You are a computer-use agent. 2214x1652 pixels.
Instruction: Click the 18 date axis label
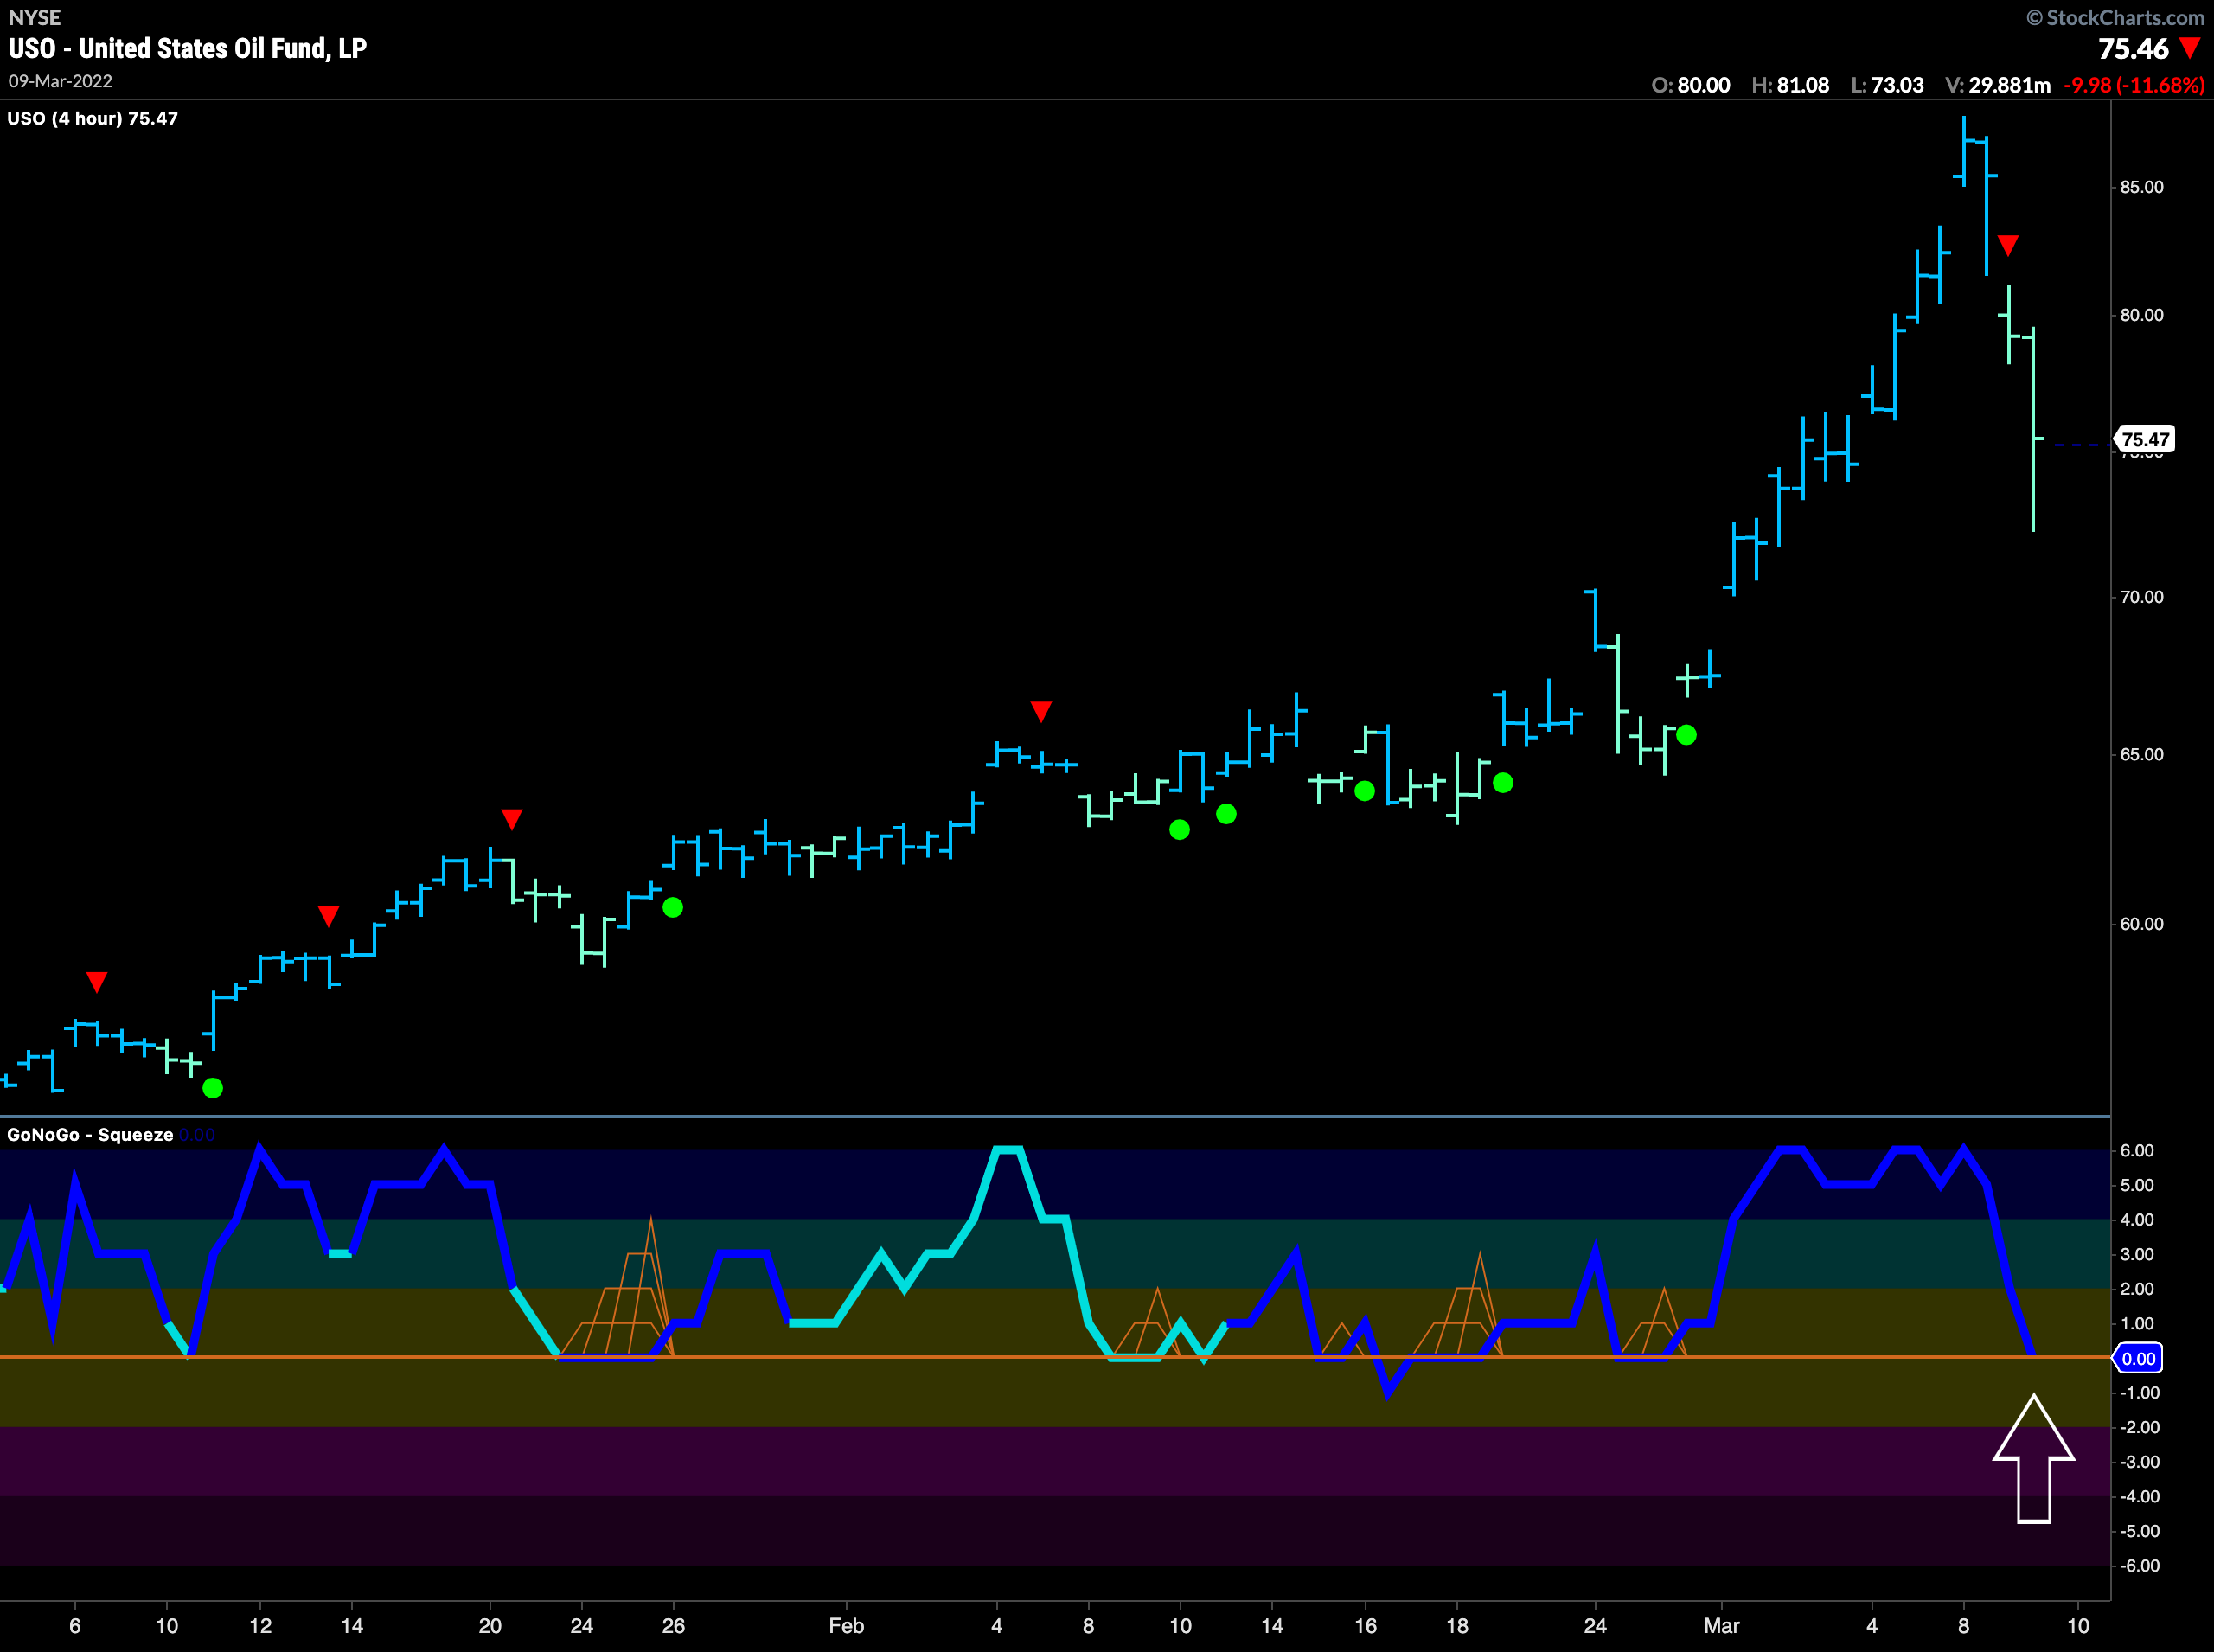[x=1457, y=1625]
